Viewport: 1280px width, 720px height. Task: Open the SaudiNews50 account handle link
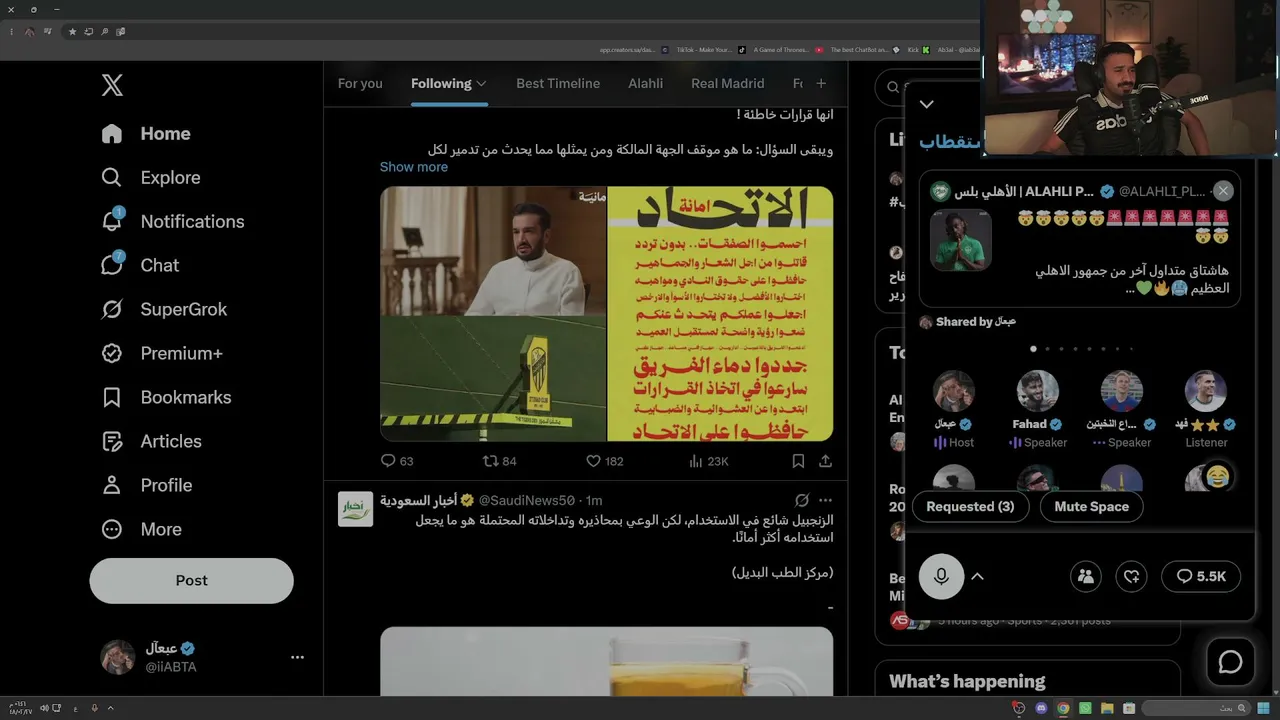[x=526, y=500]
